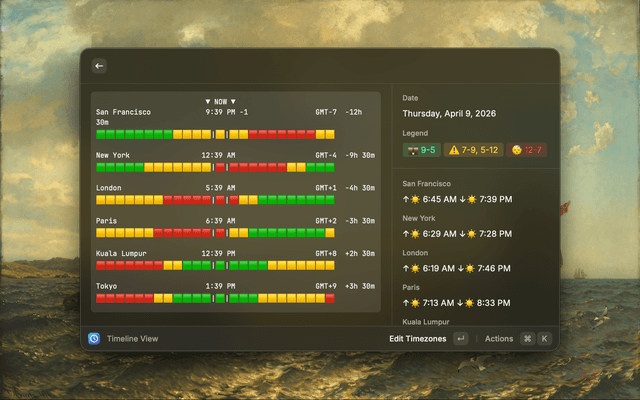Click the Edit Timezones button
This screenshot has height=400, width=640.
coord(417,339)
